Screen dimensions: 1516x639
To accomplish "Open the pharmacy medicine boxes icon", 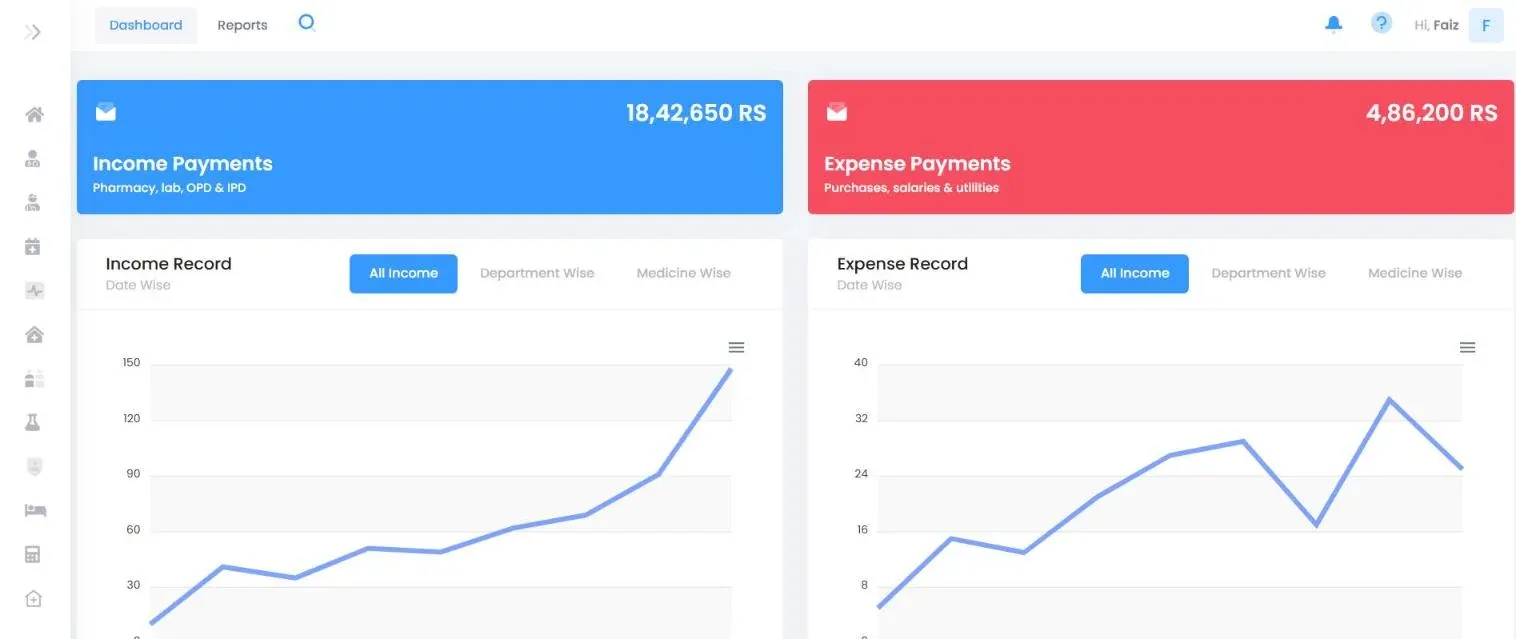I will click(34, 379).
